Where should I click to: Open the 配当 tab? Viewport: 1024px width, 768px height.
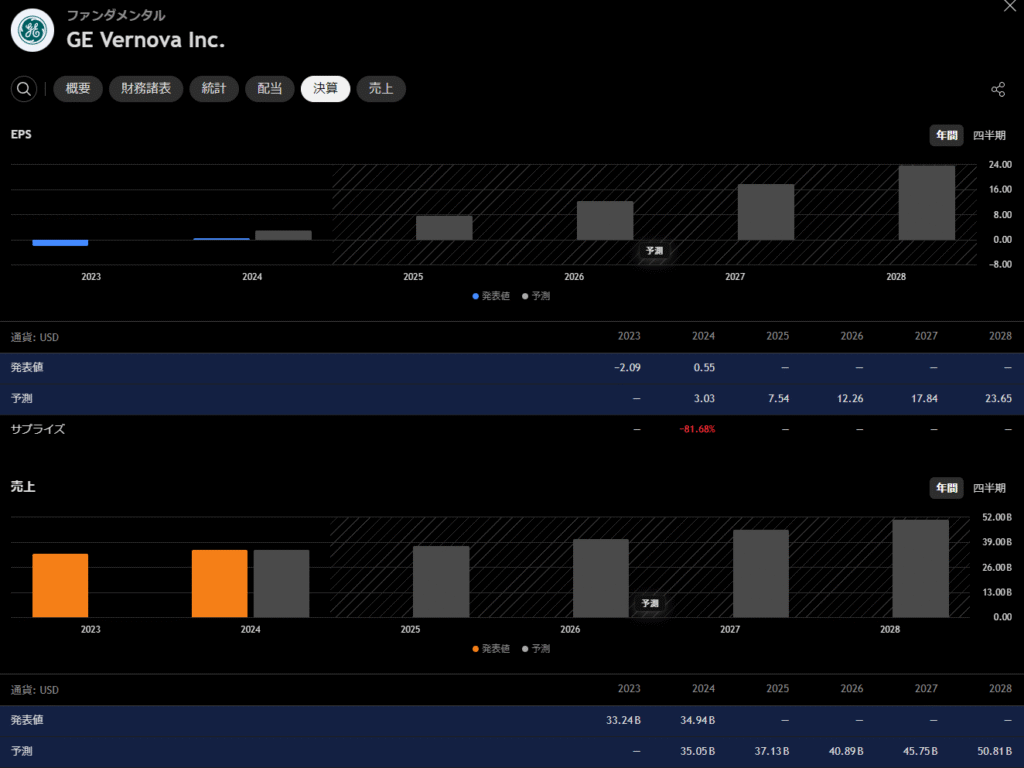(270, 89)
